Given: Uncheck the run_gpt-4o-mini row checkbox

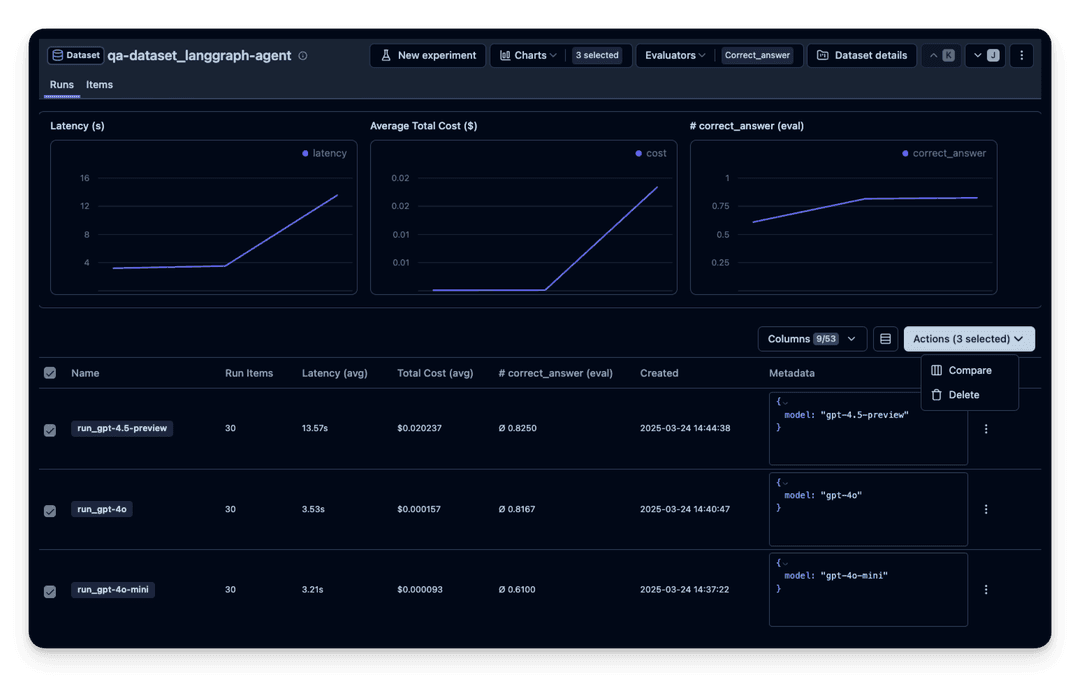Looking at the screenshot, I should pyautogui.click(x=50, y=591).
